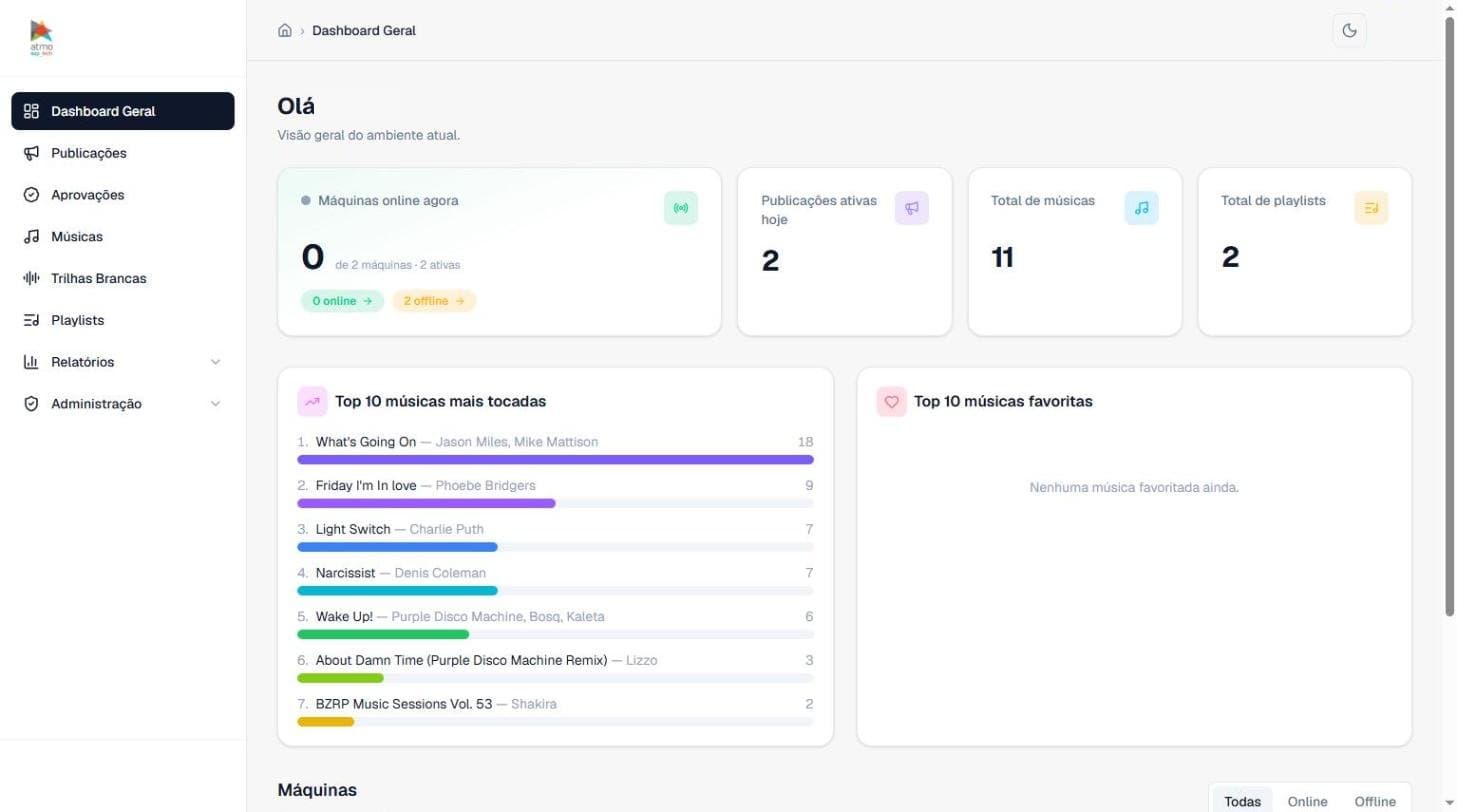Click the Relatórios bar chart icon

31,362
